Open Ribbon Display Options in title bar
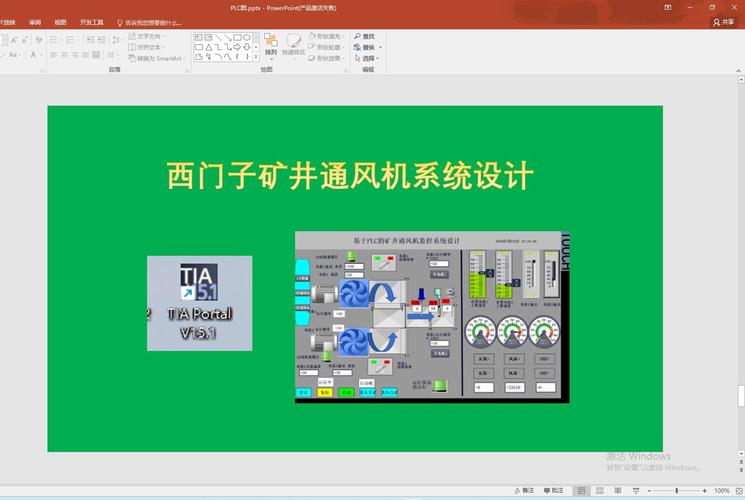The height and width of the screenshot is (500, 745). (x=668, y=8)
